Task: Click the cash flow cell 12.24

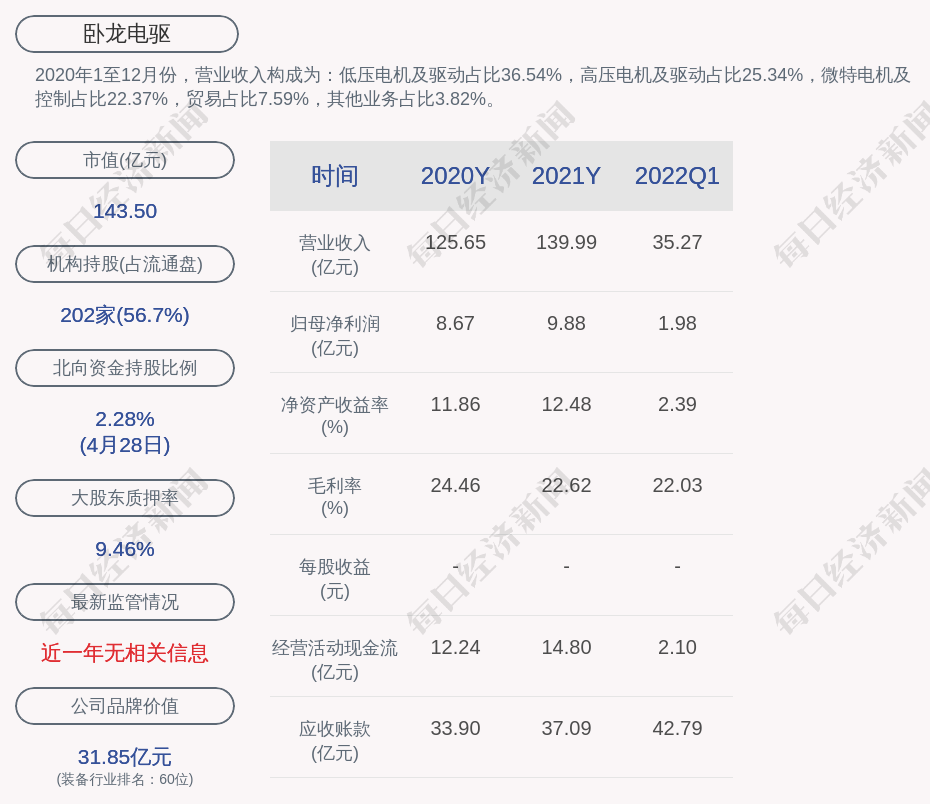Action: tap(455, 647)
